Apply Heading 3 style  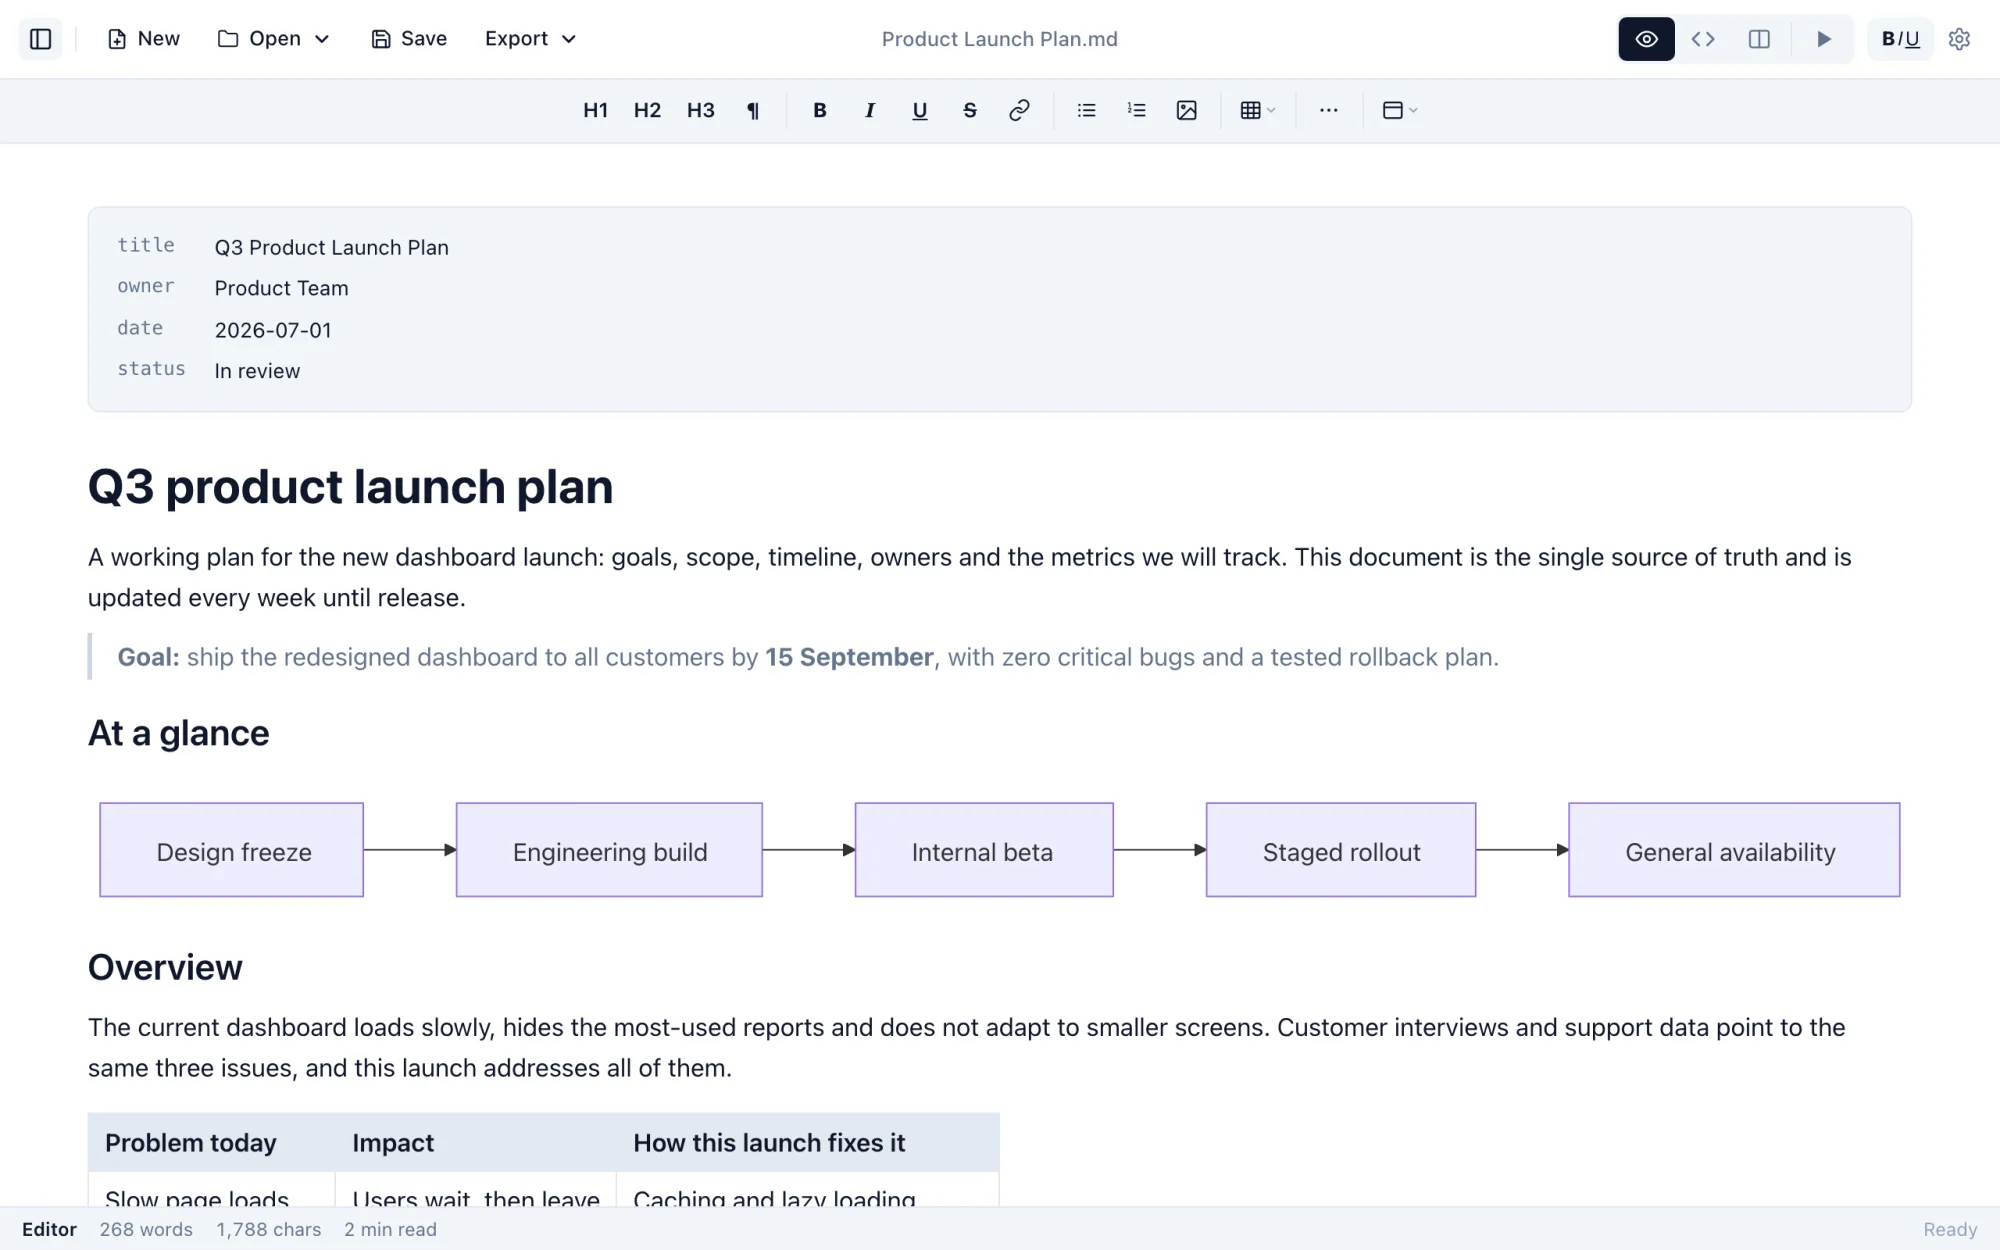pyautogui.click(x=700, y=110)
